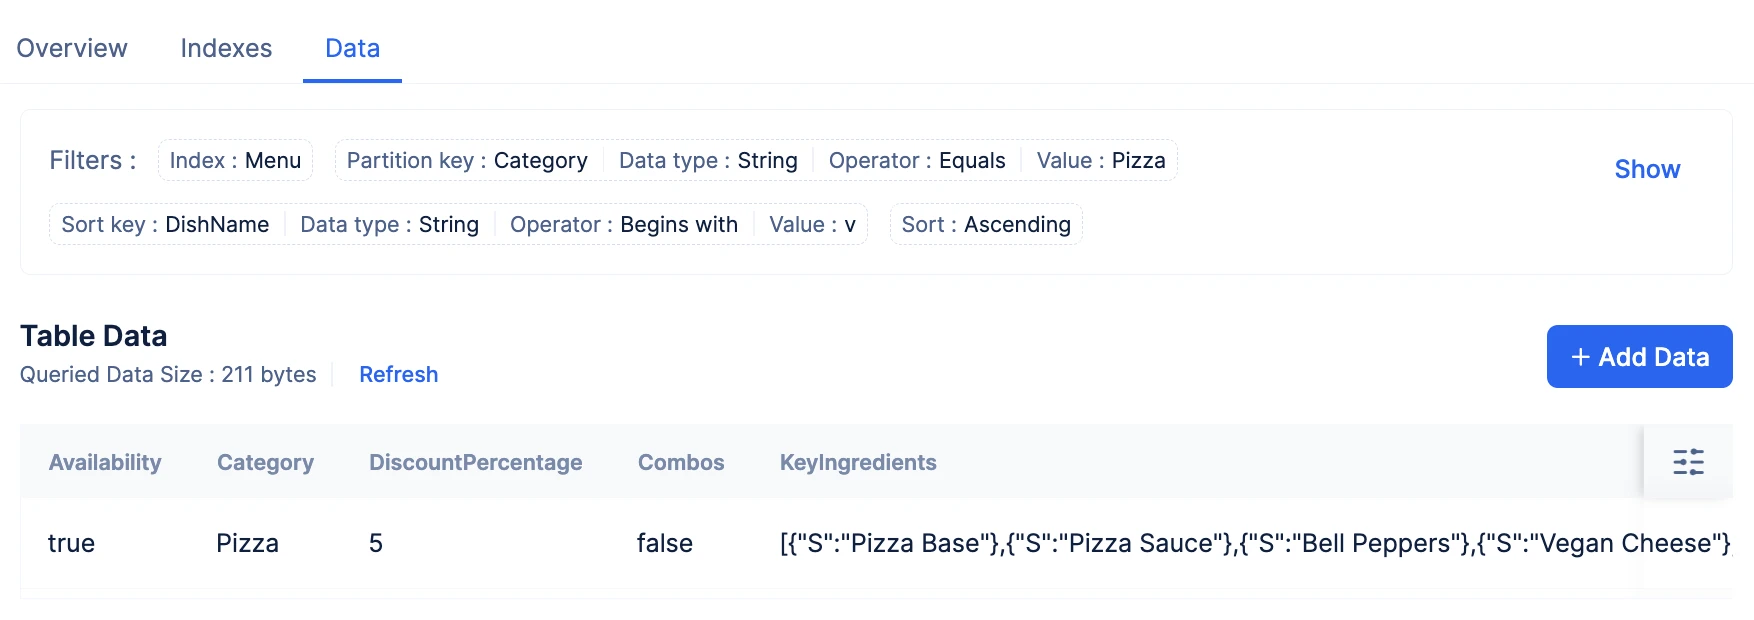Select the Sort key DishName filter

tap(165, 224)
